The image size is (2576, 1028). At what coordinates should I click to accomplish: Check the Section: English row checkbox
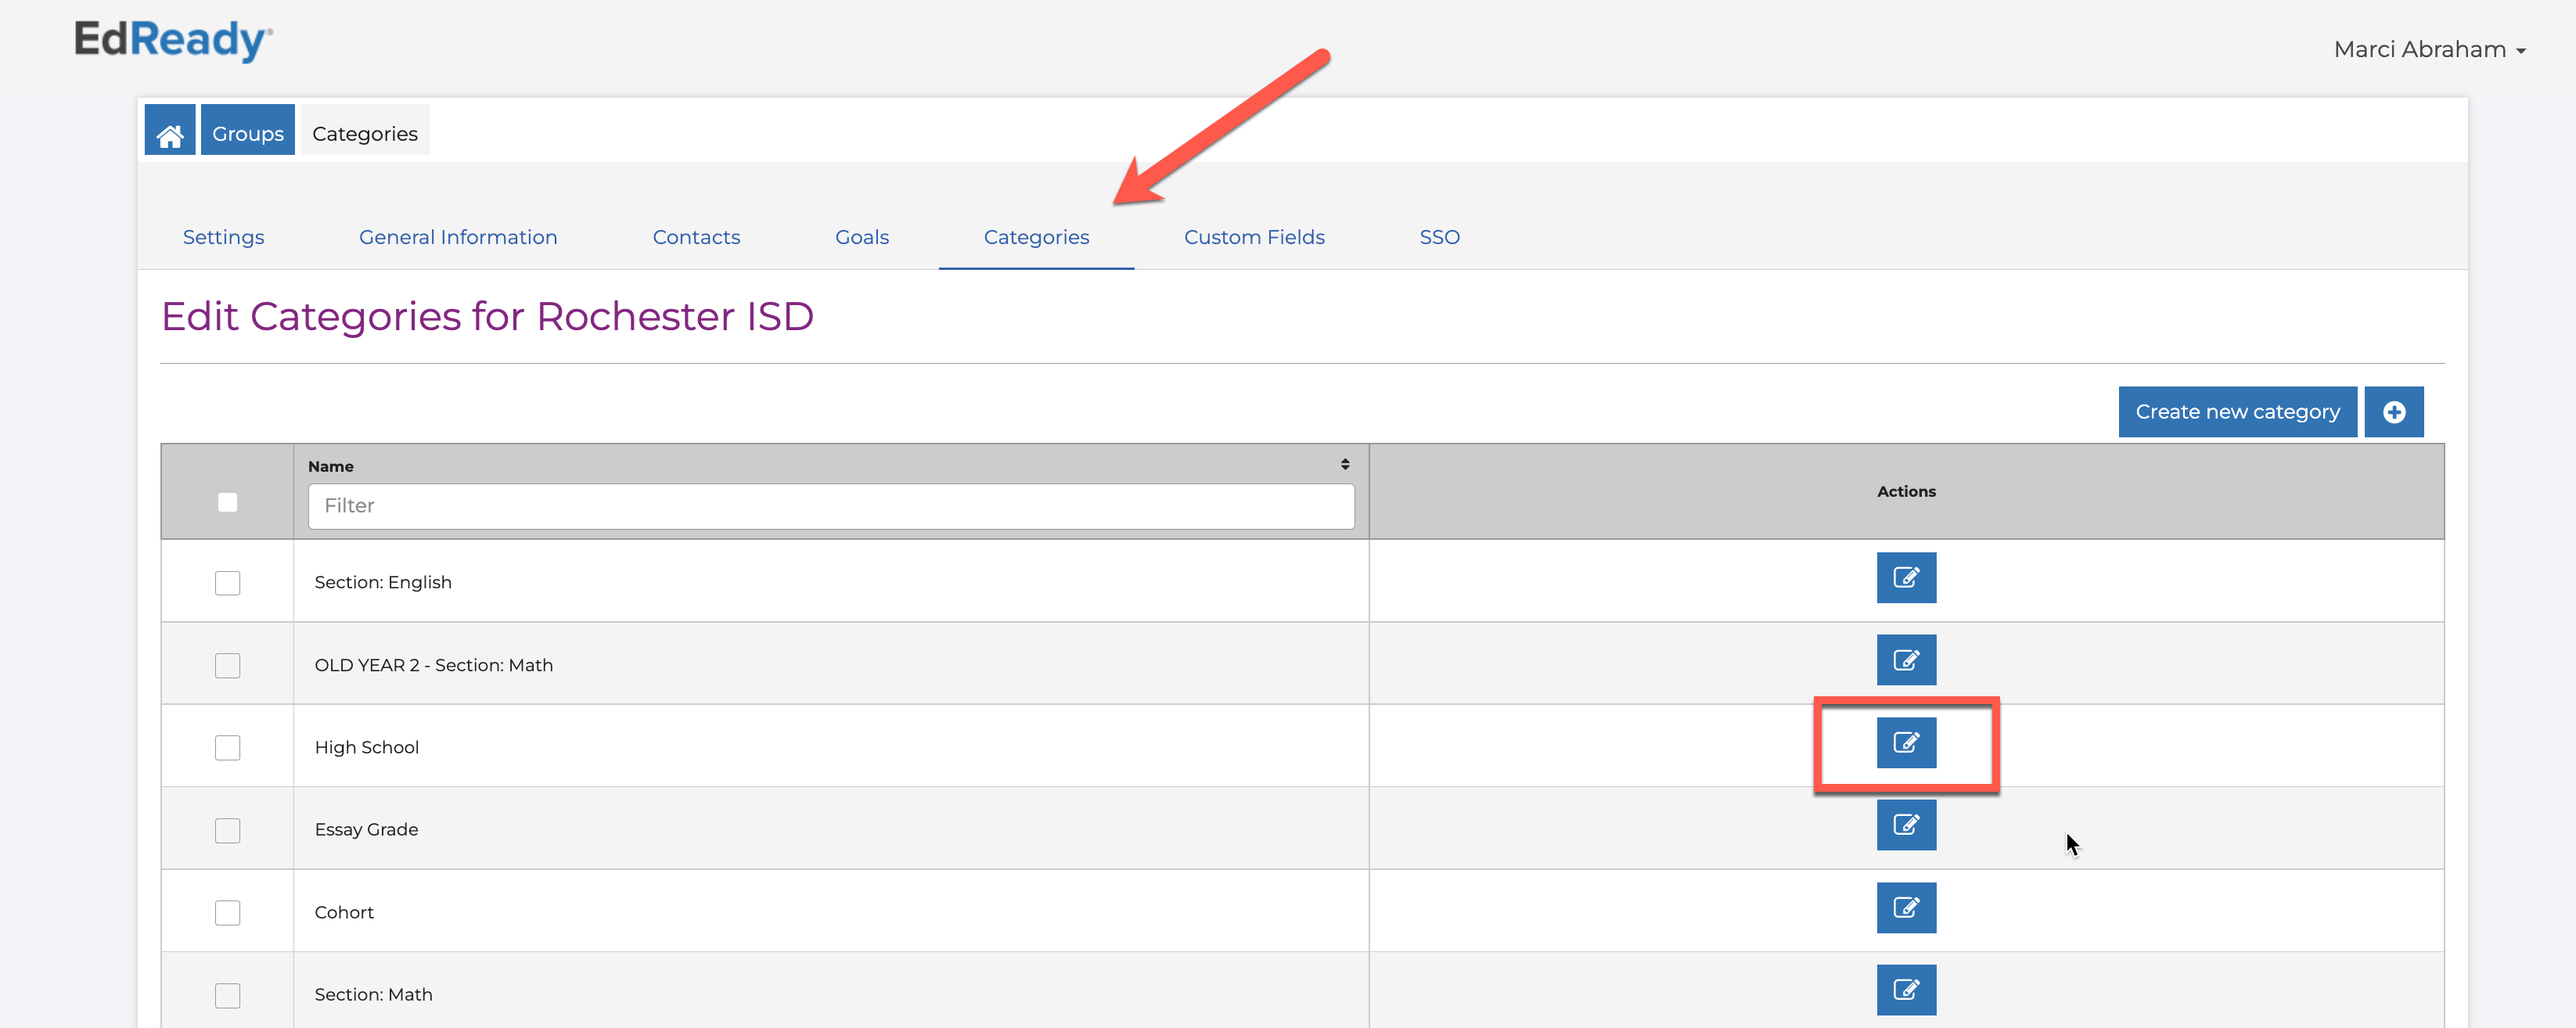228,583
